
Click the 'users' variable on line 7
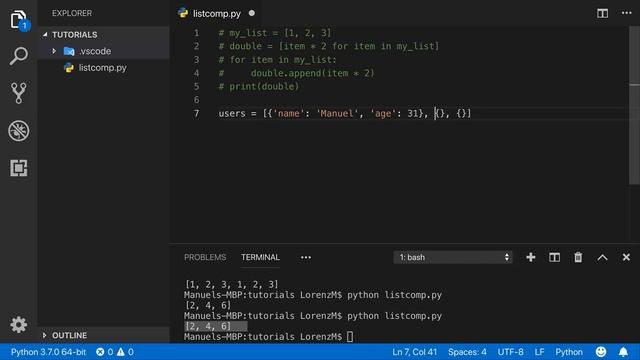pos(232,113)
